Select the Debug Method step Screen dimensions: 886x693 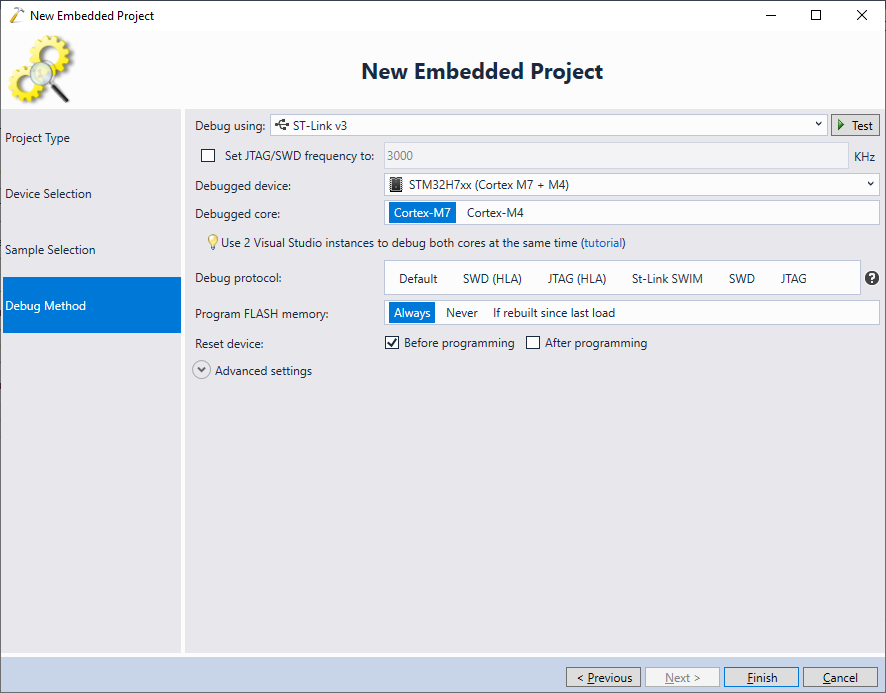click(x=92, y=305)
